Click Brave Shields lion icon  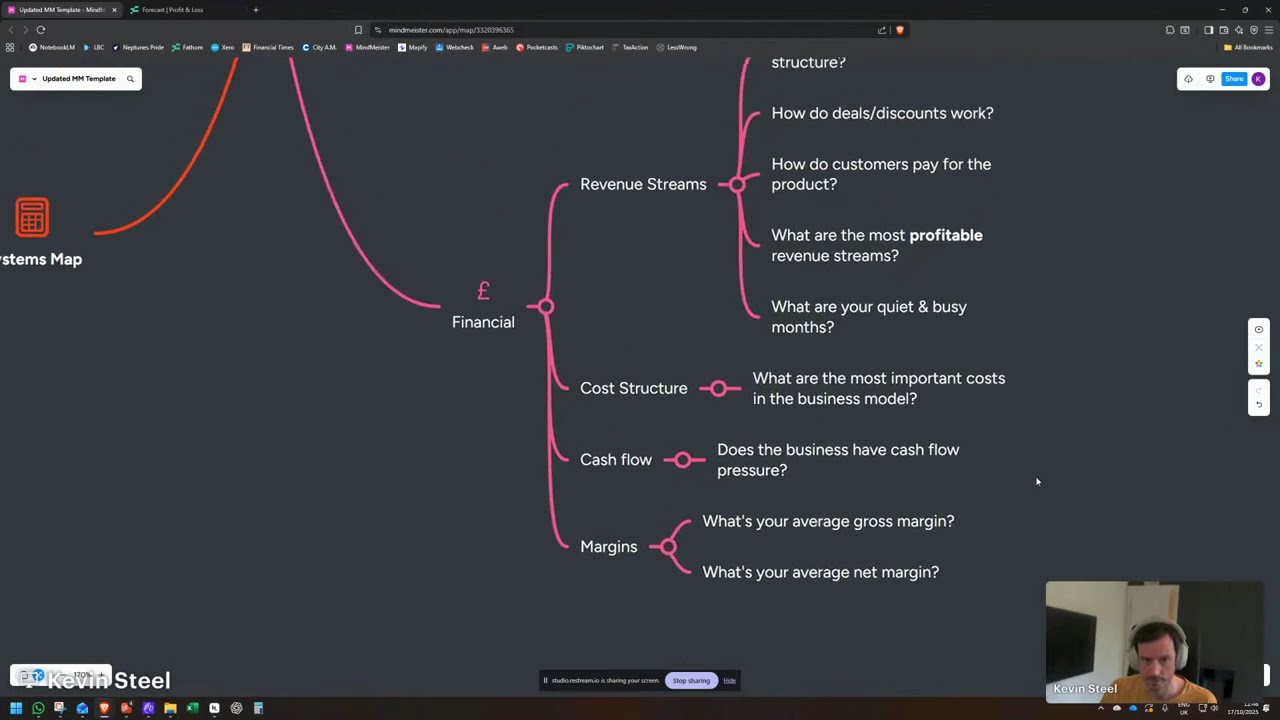click(x=900, y=30)
